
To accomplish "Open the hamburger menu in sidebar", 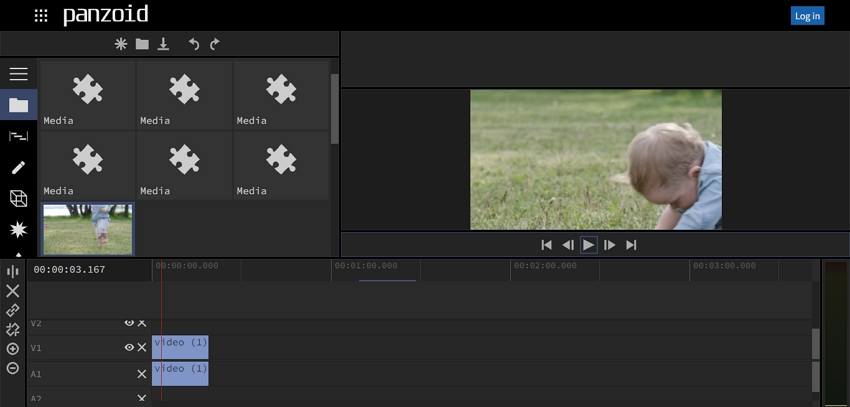I will (x=18, y=74).
